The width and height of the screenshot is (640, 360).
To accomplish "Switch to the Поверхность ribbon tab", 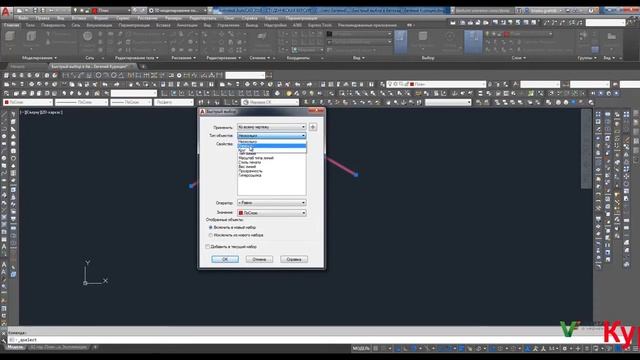I will click(53, 25).
